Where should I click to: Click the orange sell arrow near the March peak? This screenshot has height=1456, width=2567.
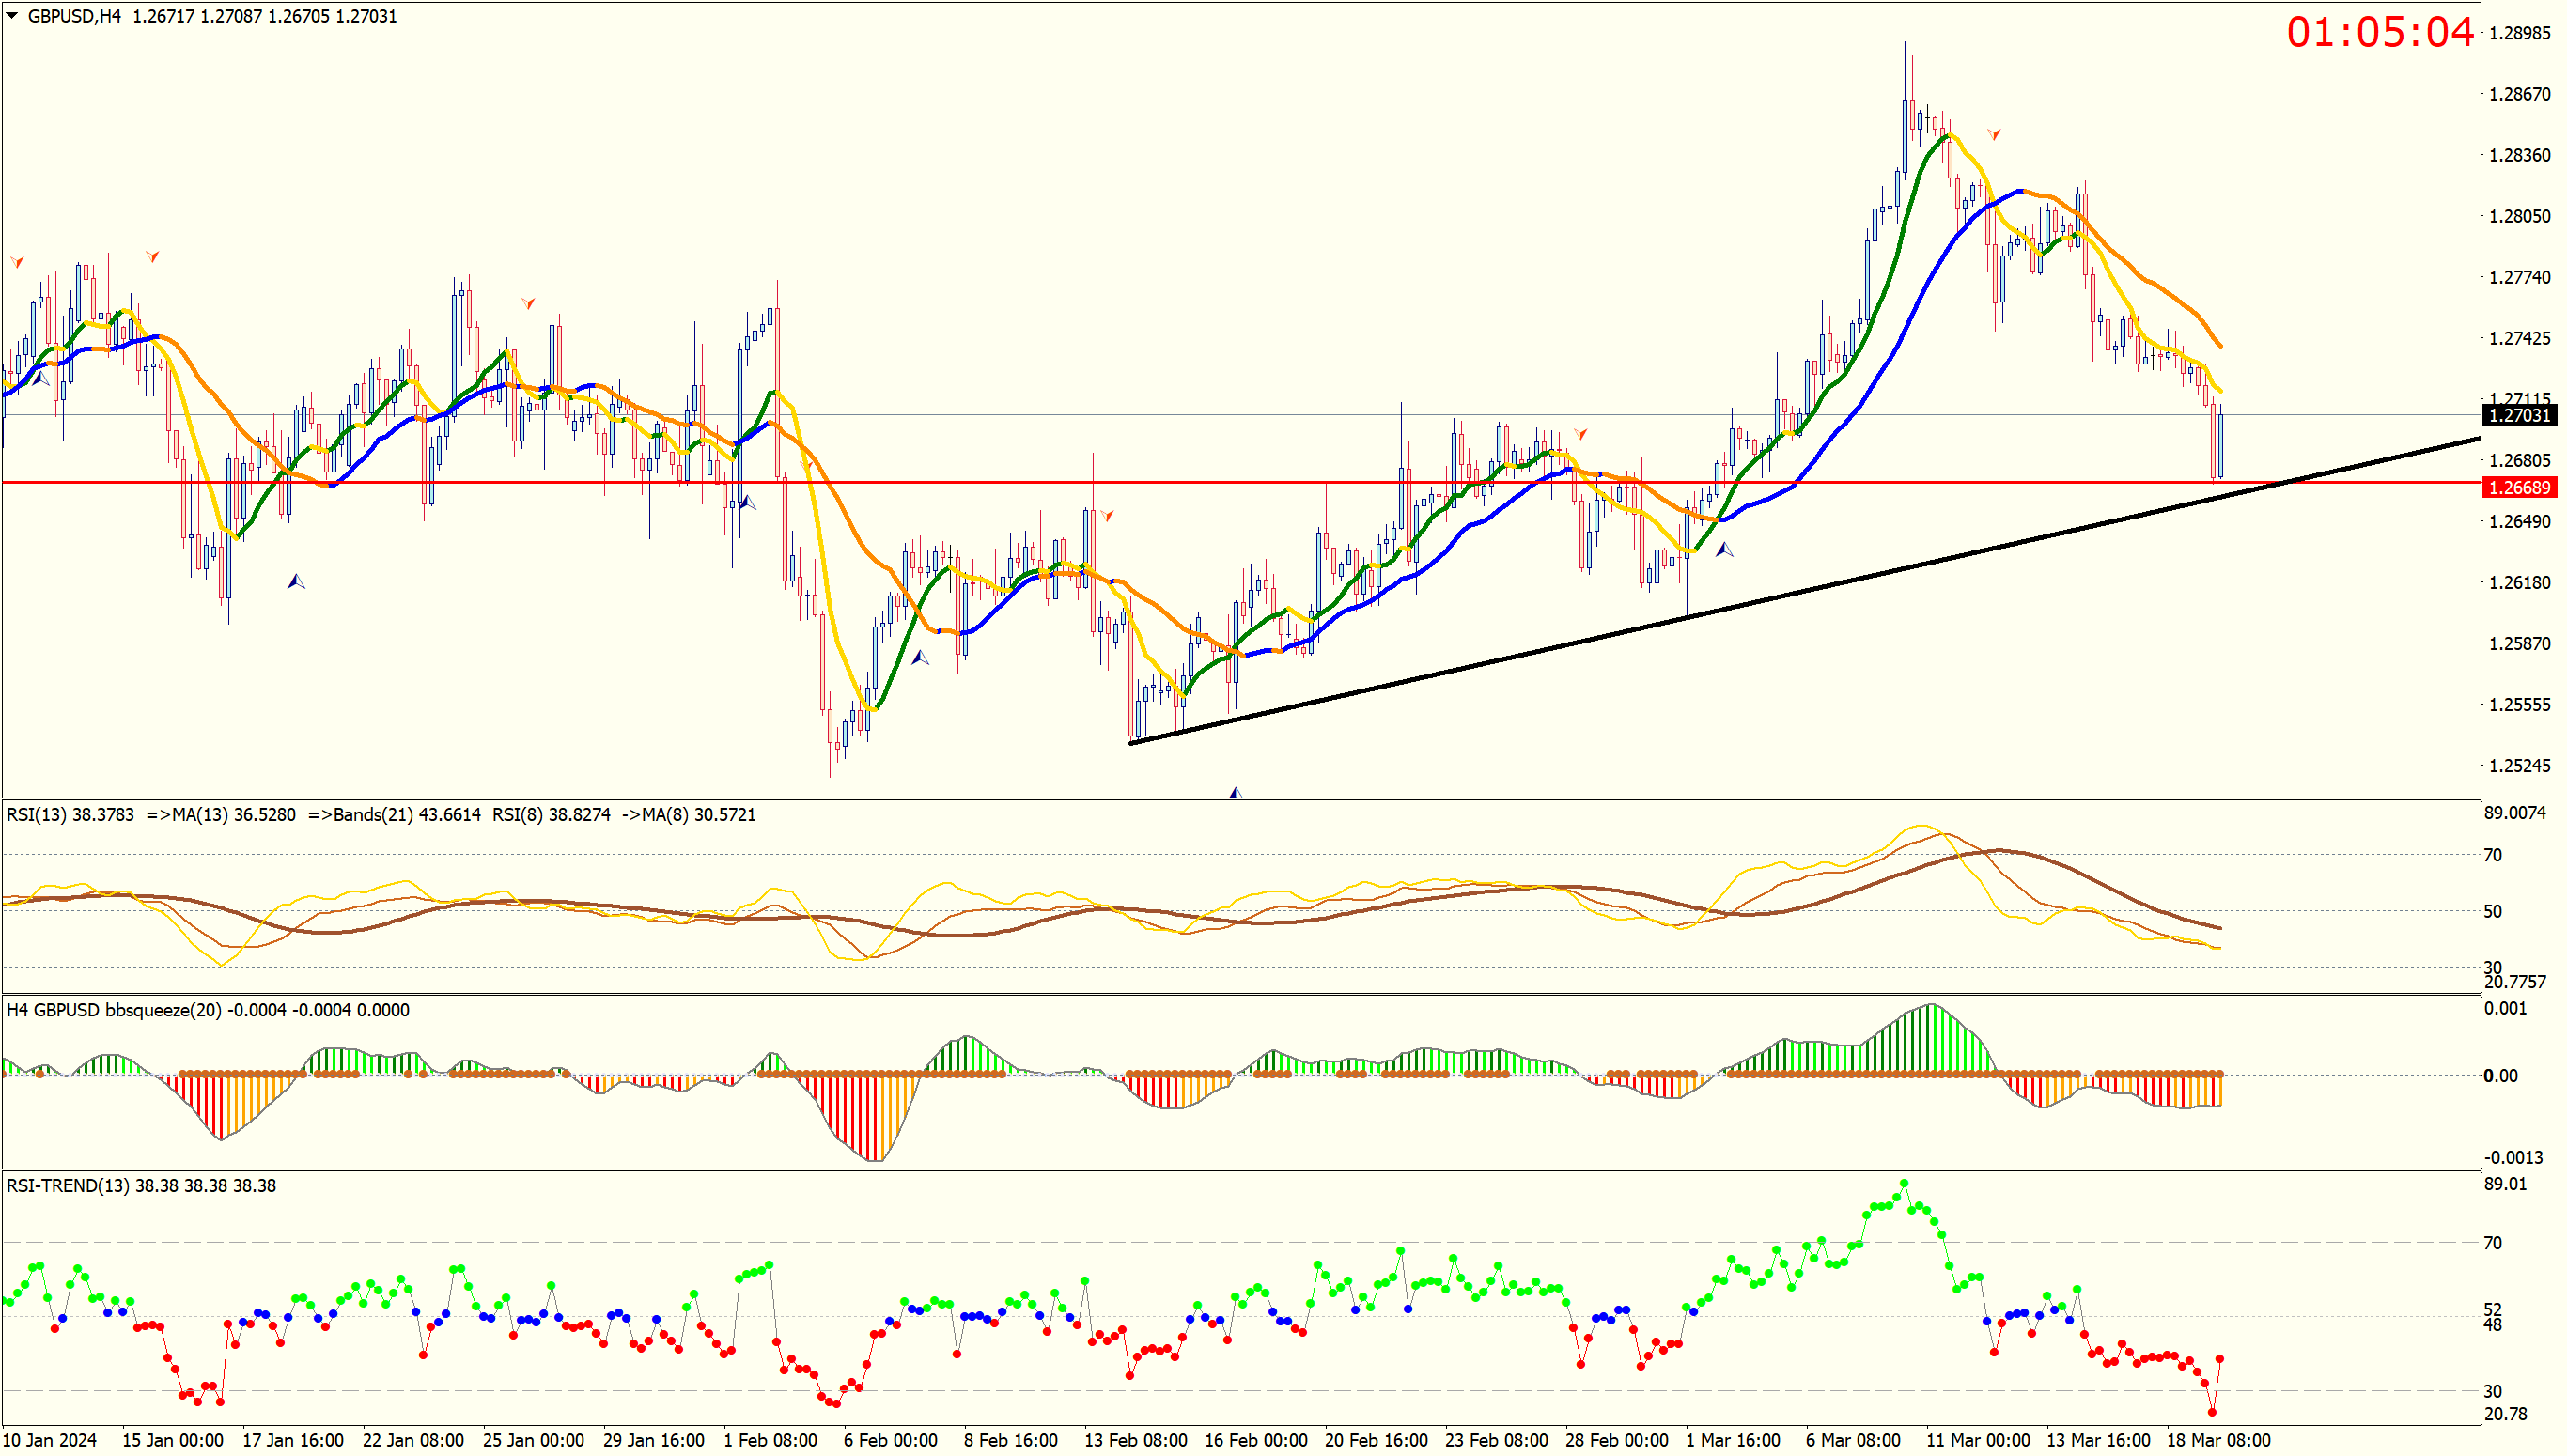(1993, 134)
